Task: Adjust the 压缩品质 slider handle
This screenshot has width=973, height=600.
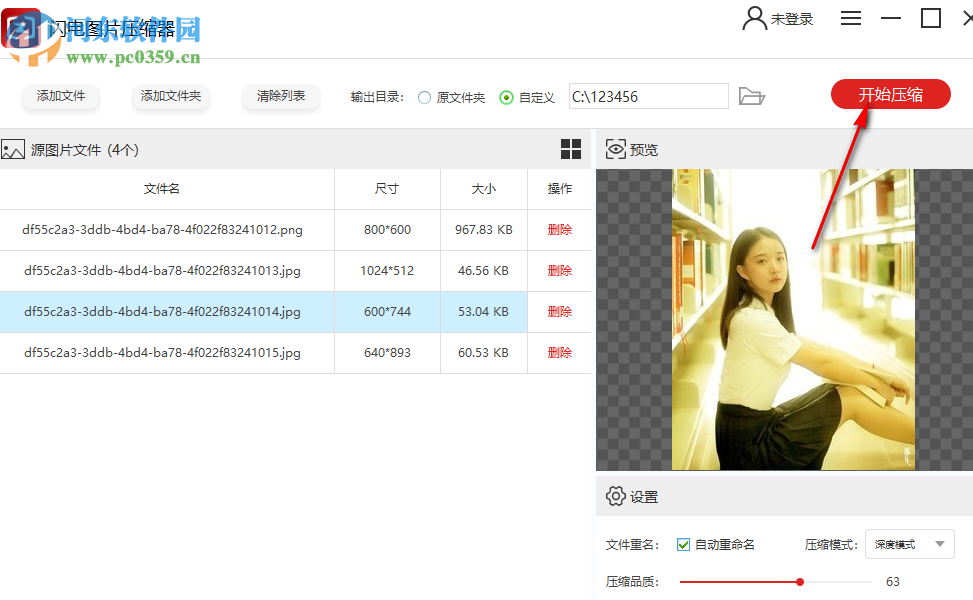Action: (800, 582)
